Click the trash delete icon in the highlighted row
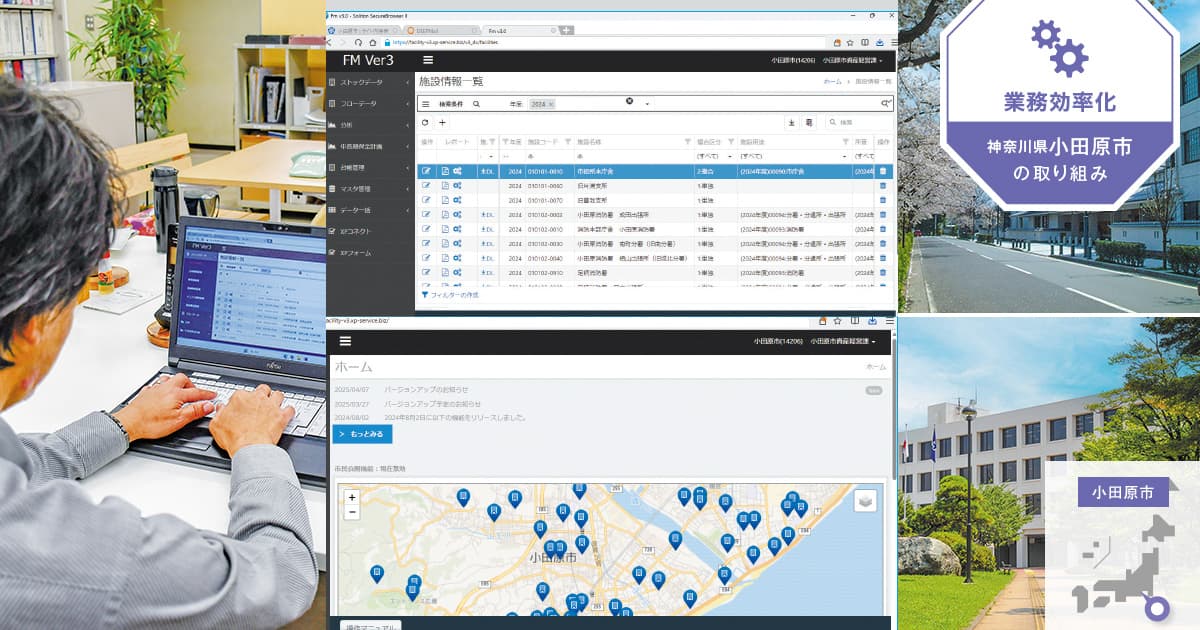This screenshot has width=1200, height=630. [882, 171]
